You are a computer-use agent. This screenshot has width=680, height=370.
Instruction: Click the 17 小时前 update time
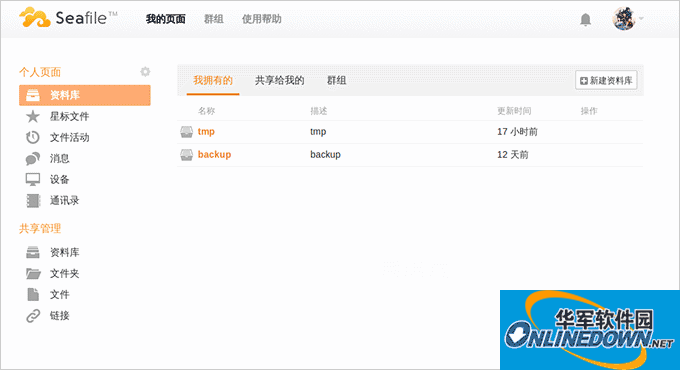517,131
